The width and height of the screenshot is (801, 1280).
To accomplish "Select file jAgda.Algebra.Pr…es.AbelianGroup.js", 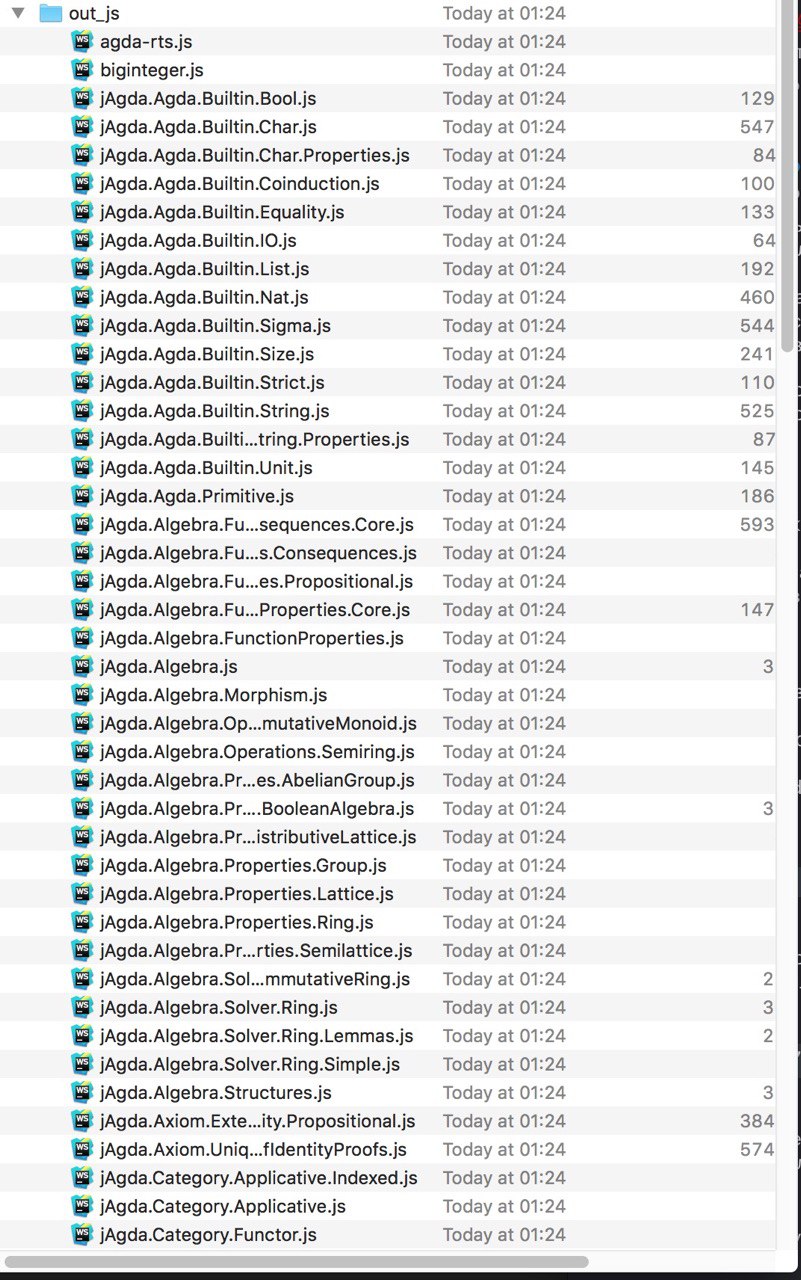I will pyautogui.click(x=258, y=780).
